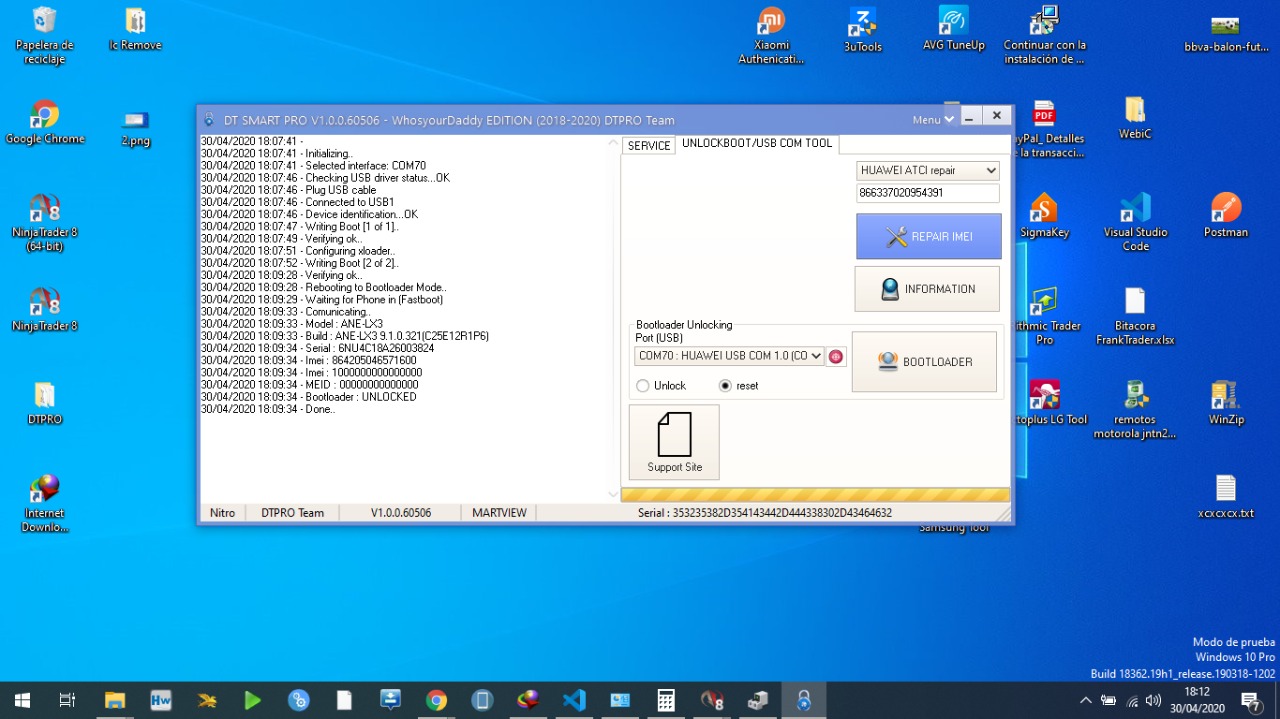Open the Windows Start menu
1280x719 pixels.
click(21, 700)
